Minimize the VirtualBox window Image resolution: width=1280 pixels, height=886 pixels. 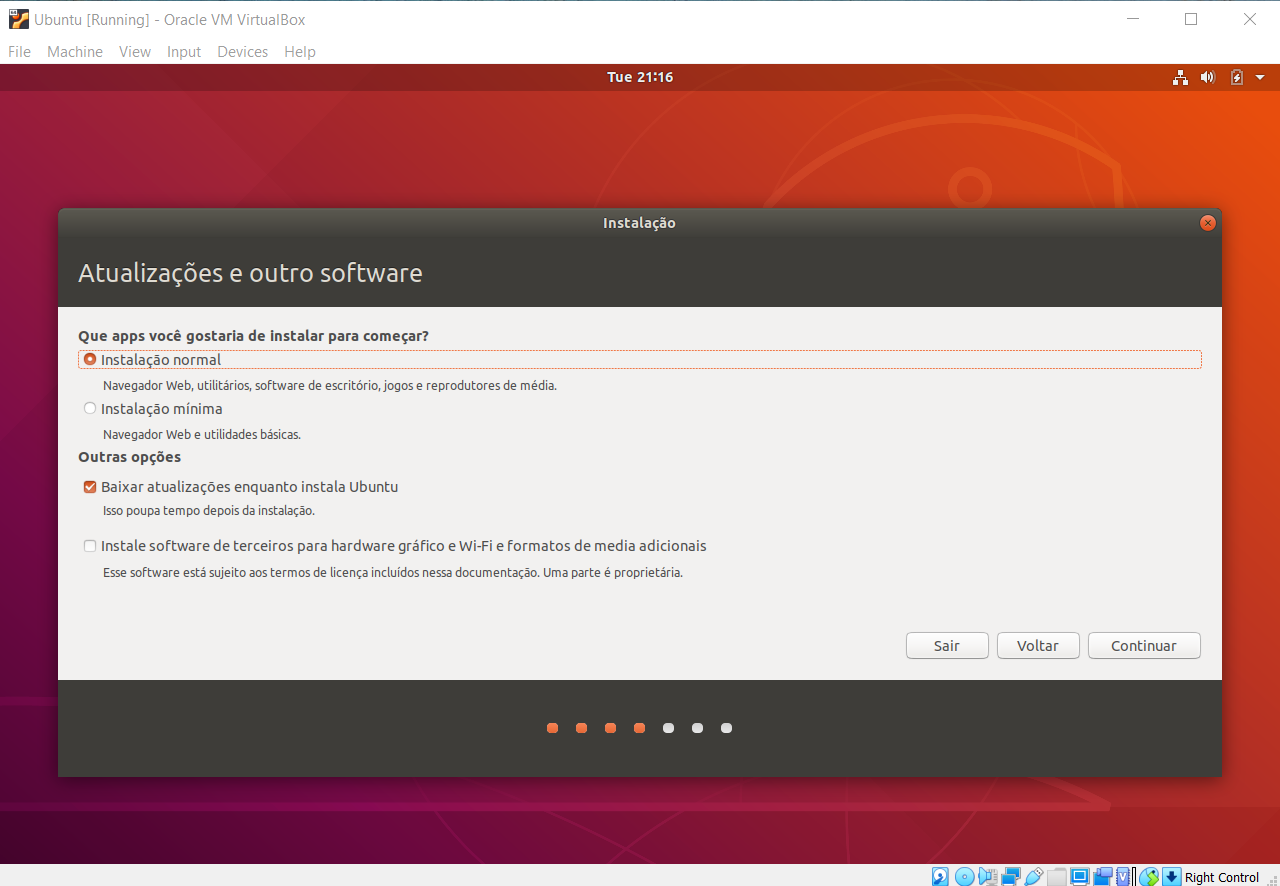(x=1132, y=19)
